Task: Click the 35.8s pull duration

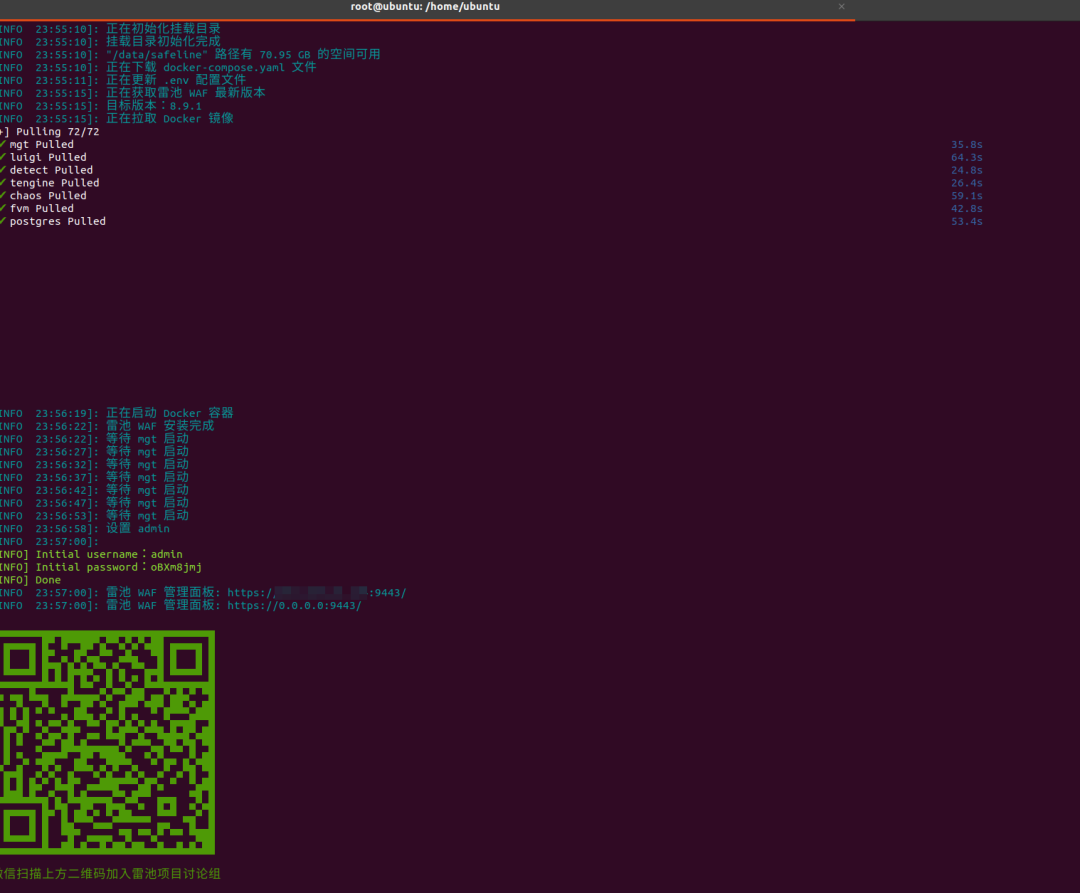Action: coord(967,145)
